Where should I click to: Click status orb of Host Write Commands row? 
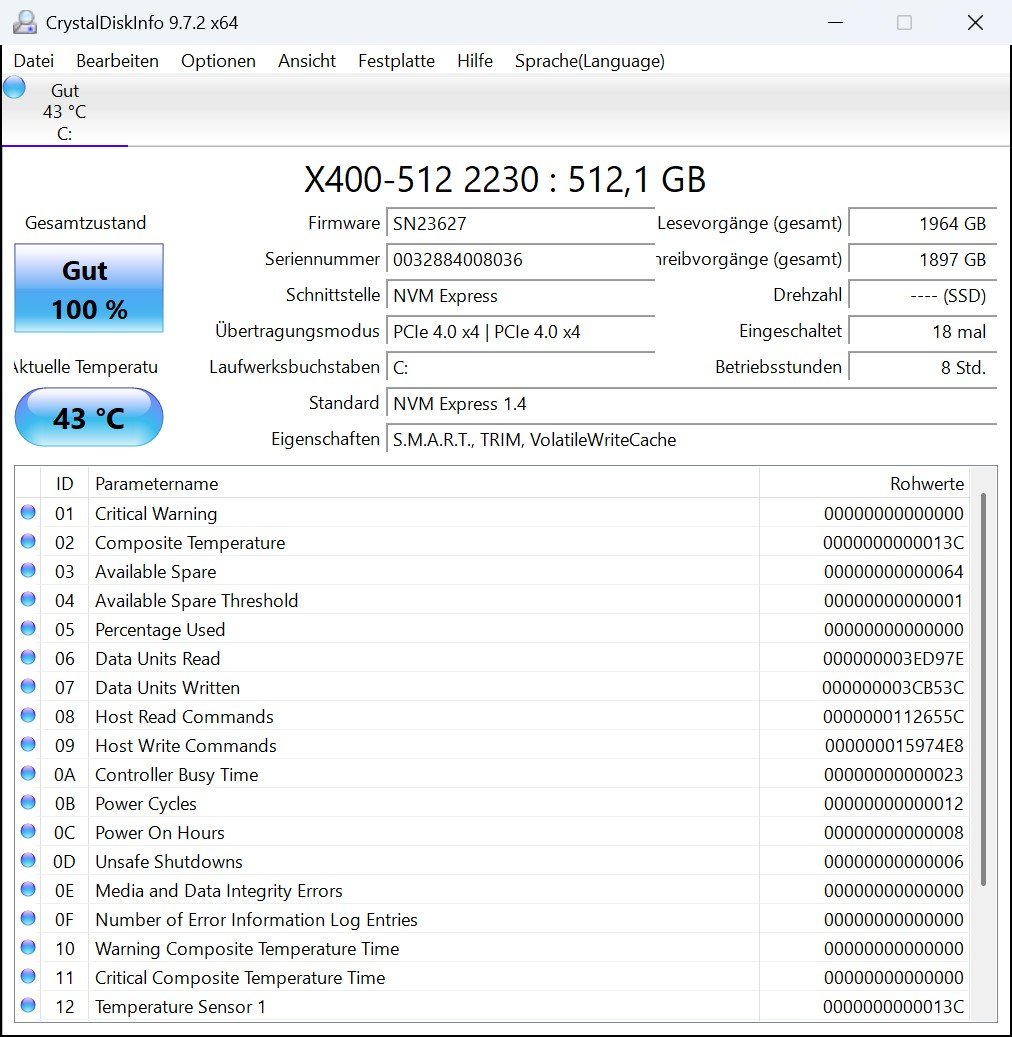[28, 745]
